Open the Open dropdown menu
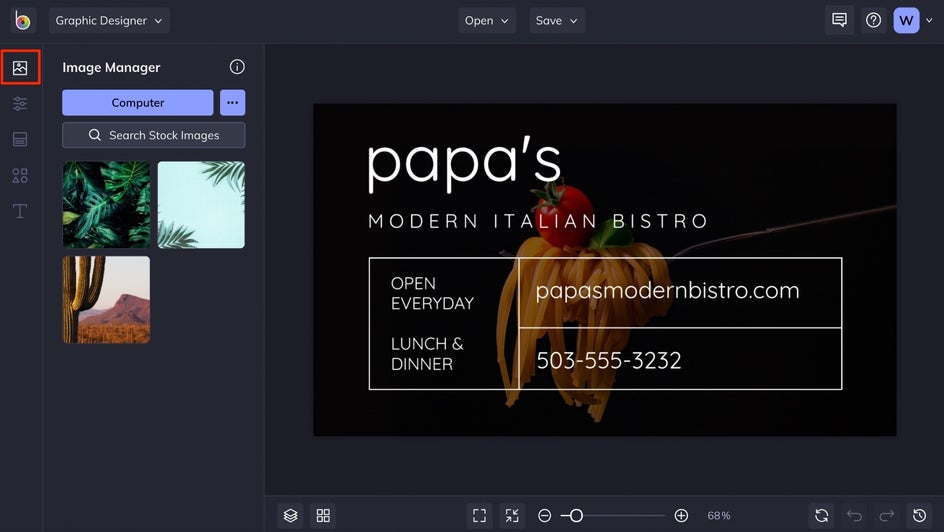This screenshot has width=944, height=532. (x=486, y=20)
